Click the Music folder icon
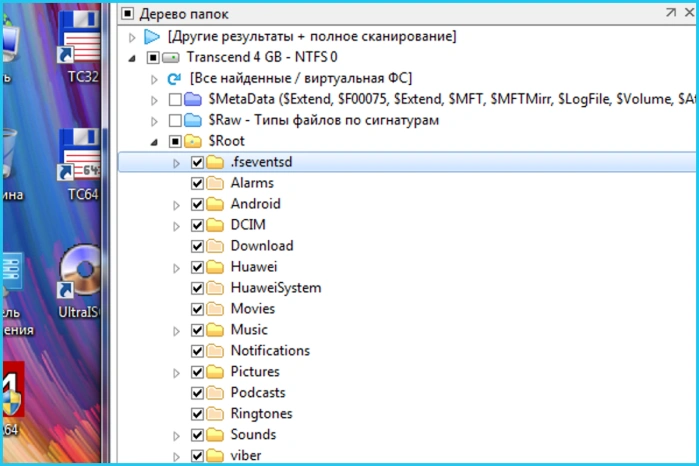 click(215, 330)
